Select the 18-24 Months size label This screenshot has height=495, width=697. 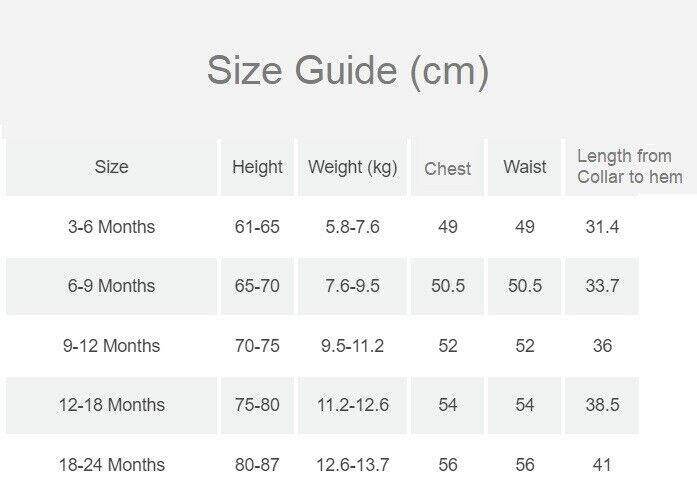(x=111, y=465)
